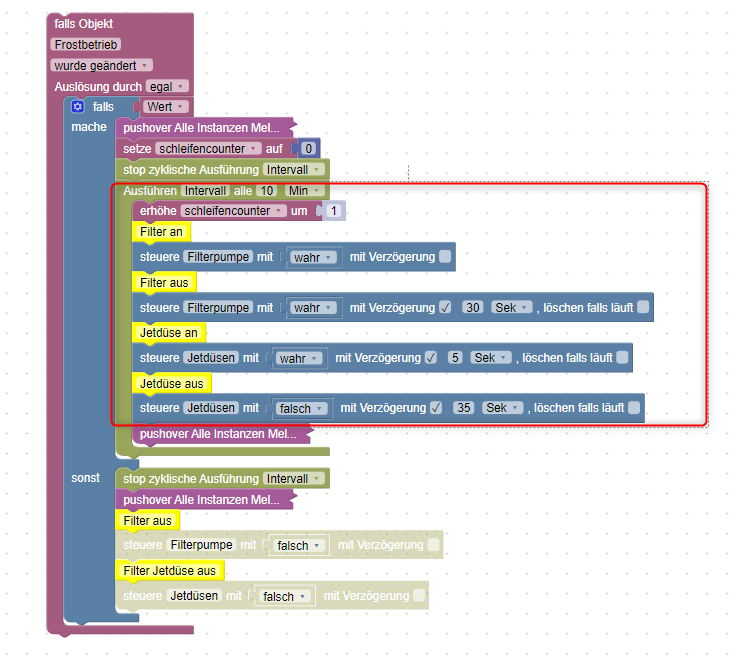Open Sek dropdown next to 30

point(512,308)
